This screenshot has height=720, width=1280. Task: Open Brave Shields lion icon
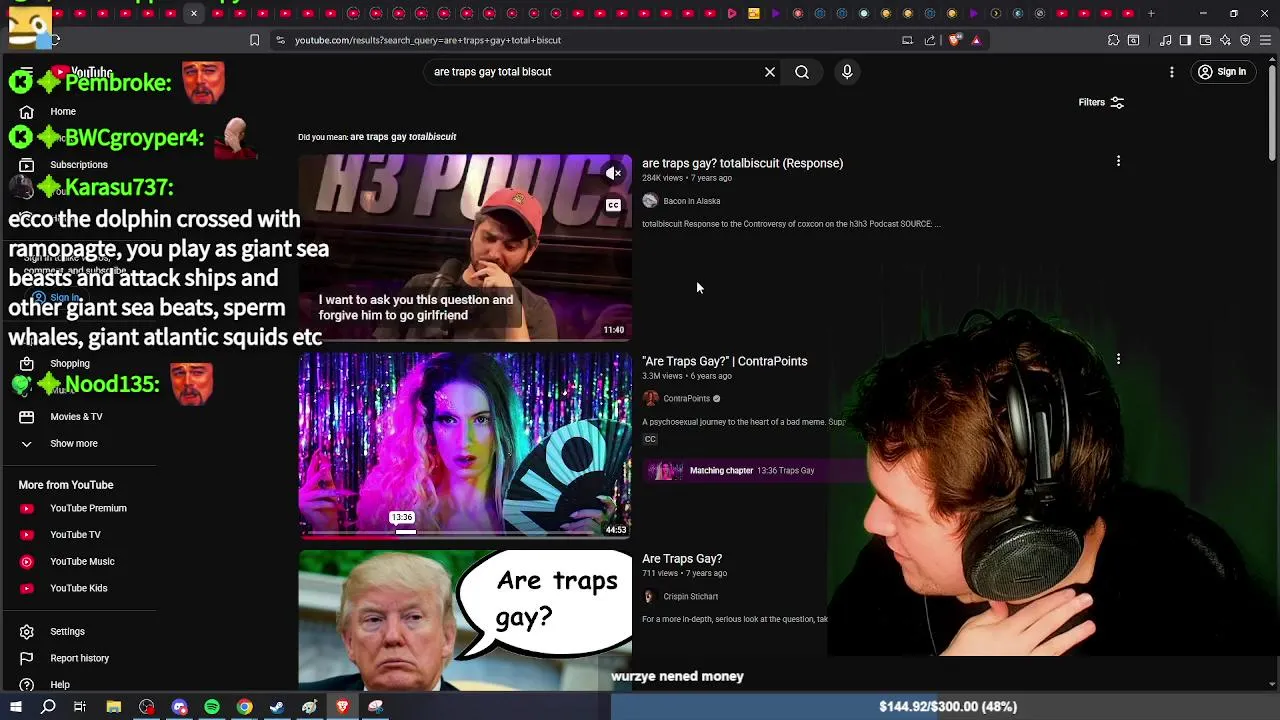955,40
